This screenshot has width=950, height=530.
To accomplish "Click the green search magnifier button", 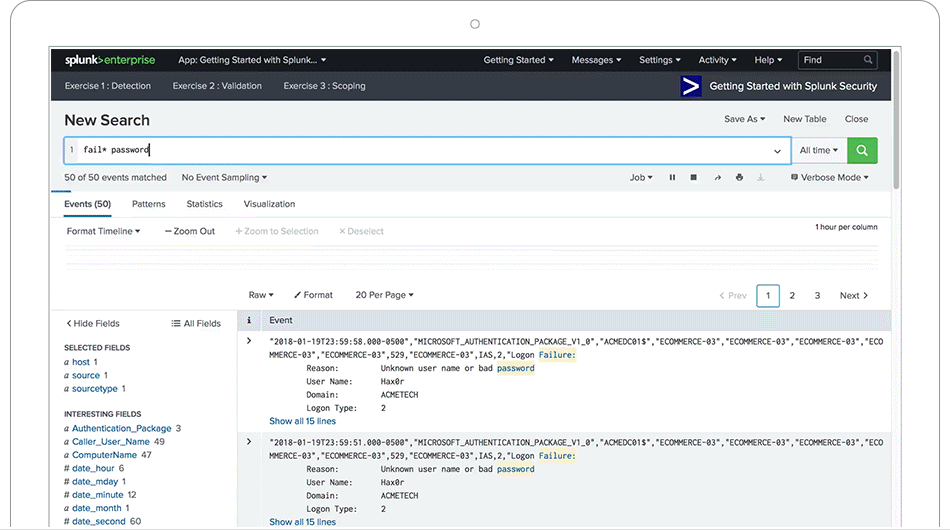I will pos(862,150).
